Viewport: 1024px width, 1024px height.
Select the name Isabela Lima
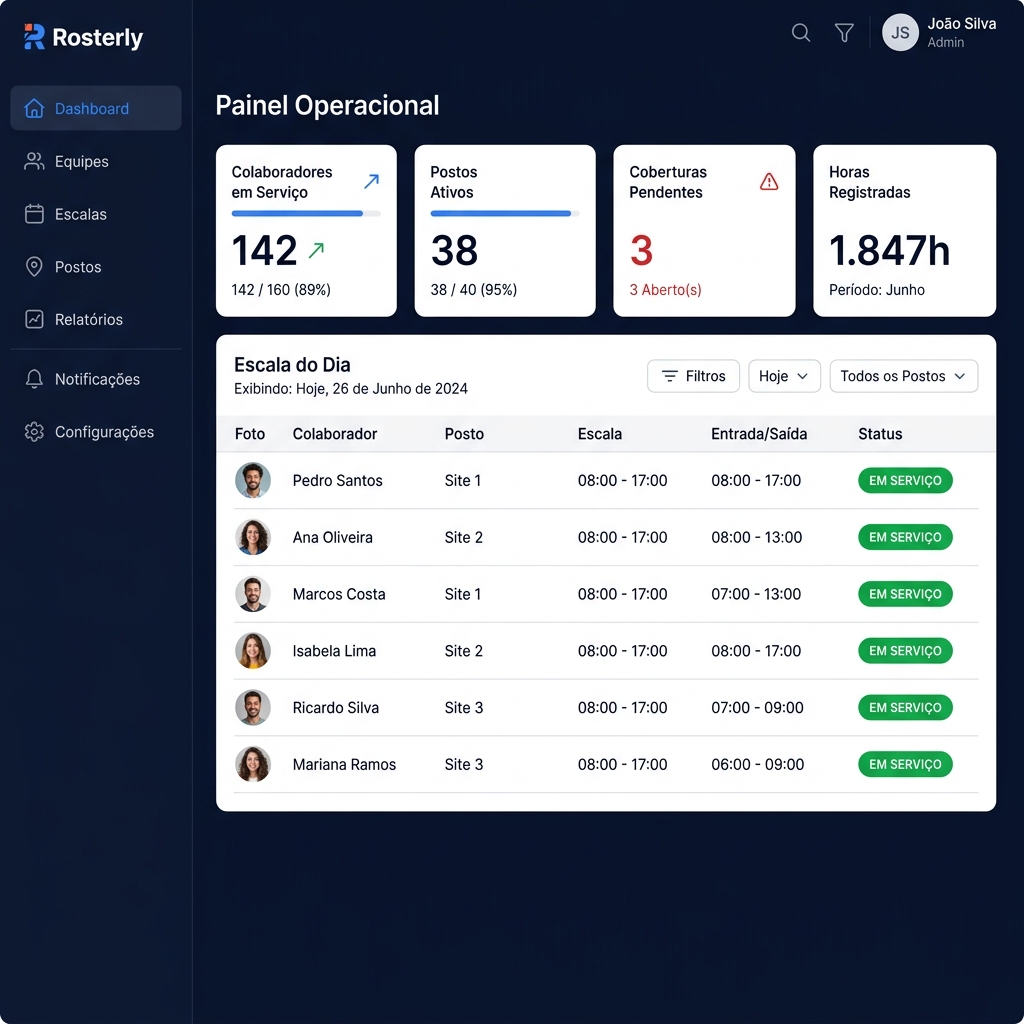pyautogui.click(x=334, y=650)
